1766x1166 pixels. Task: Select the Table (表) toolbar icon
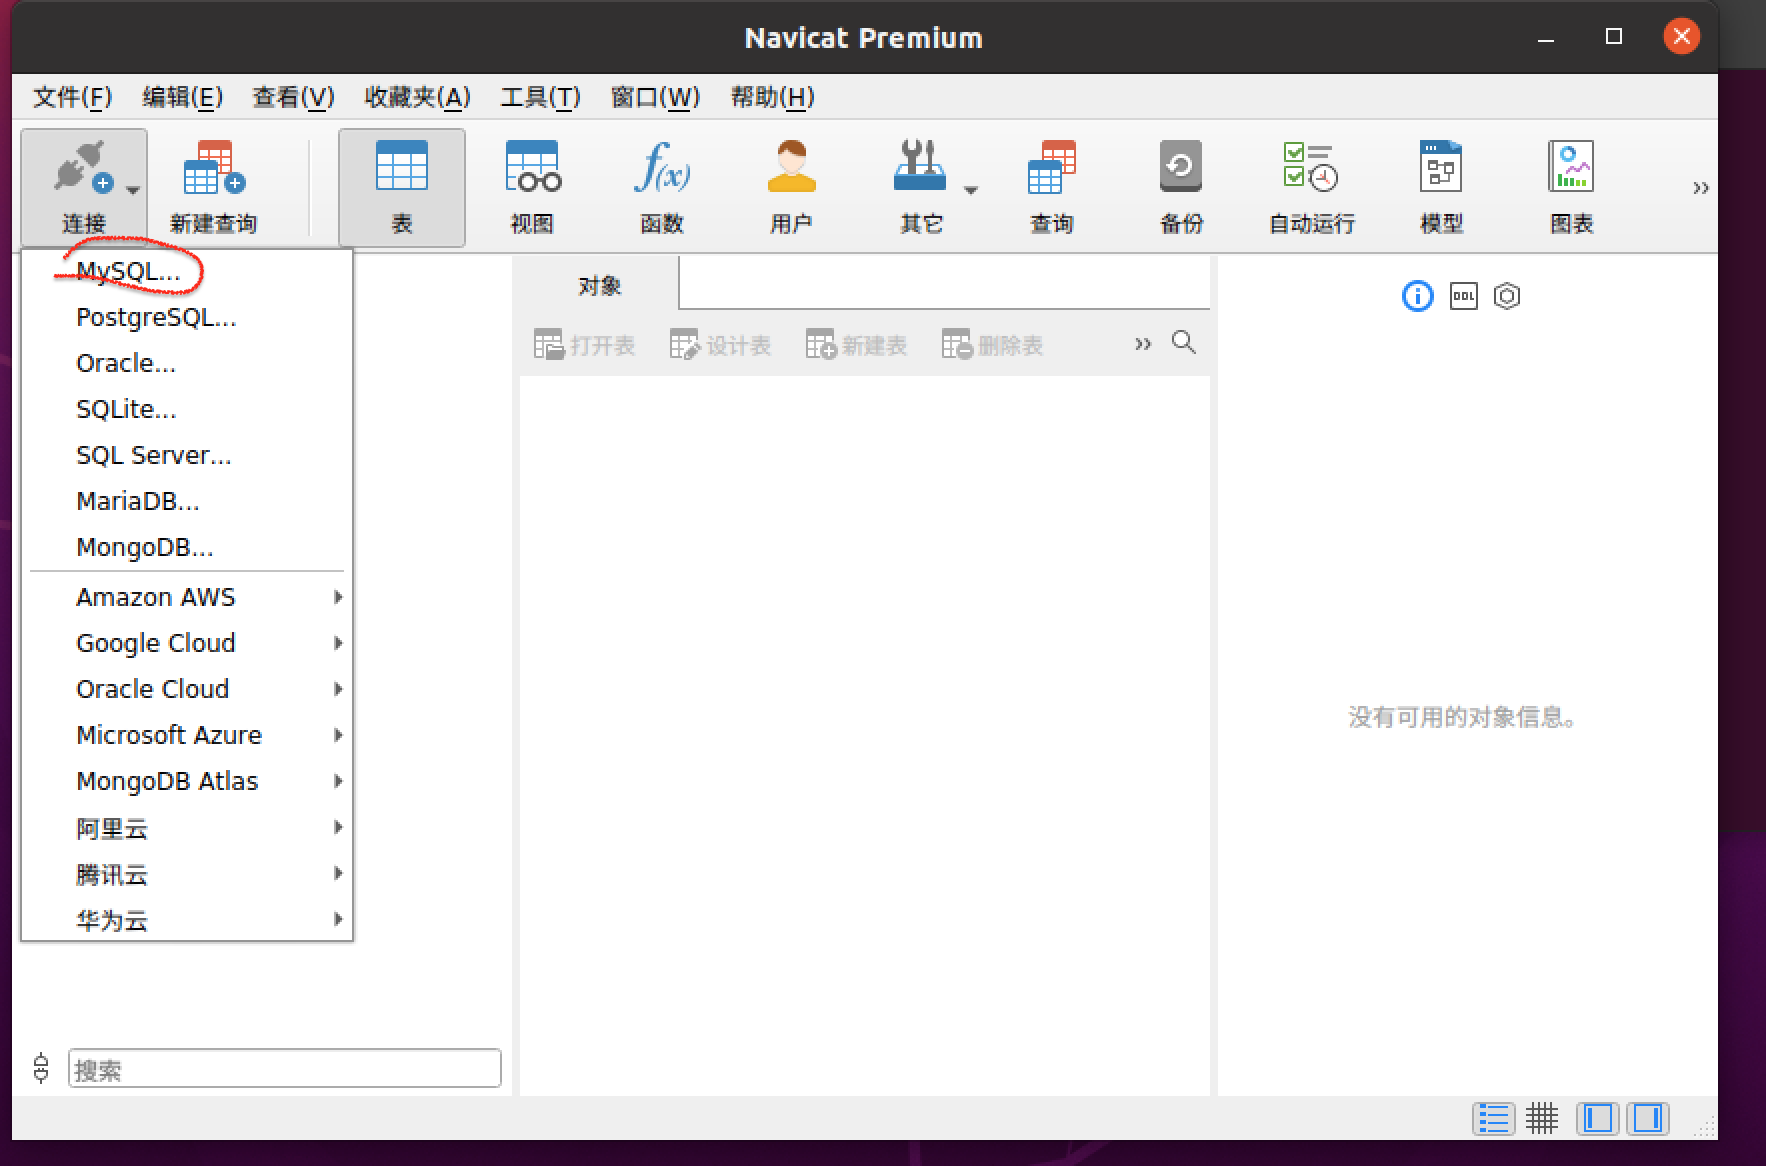tap(401, 165)
